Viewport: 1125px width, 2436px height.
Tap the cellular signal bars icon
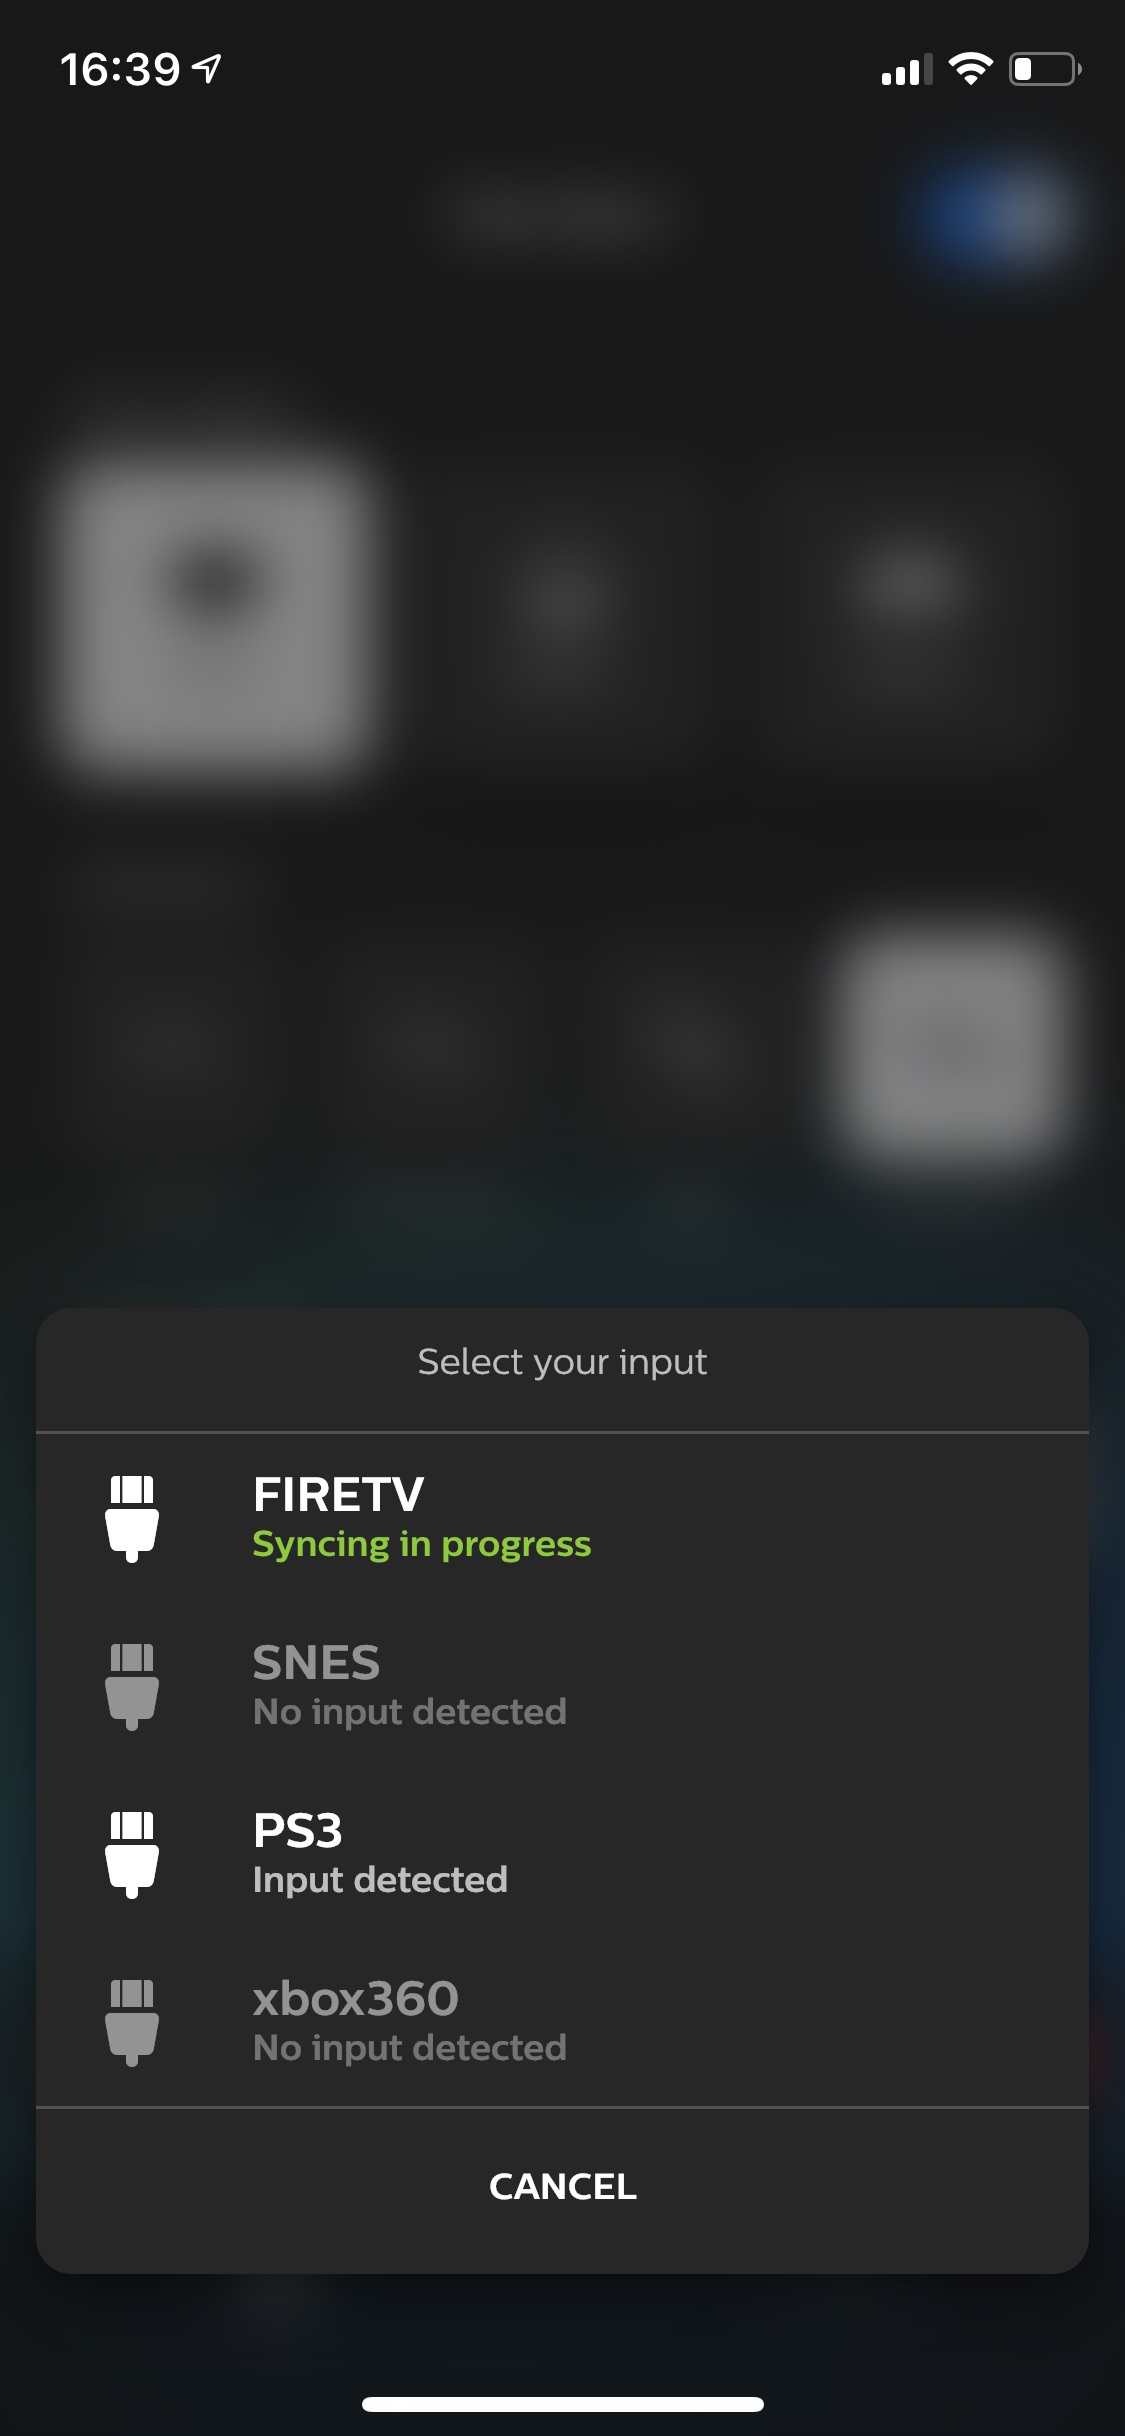coord(906,69)
